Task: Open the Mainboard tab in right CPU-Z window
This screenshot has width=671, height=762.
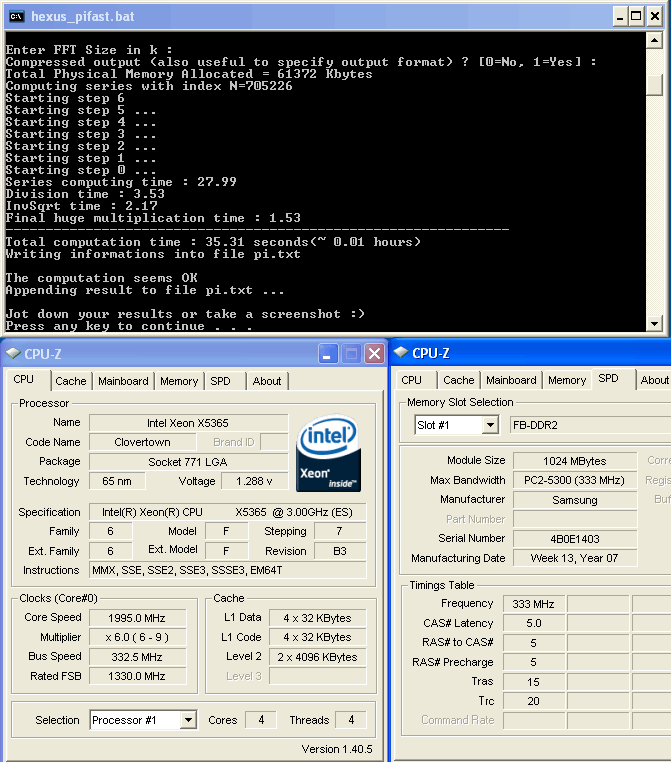Action: [511, 380]
